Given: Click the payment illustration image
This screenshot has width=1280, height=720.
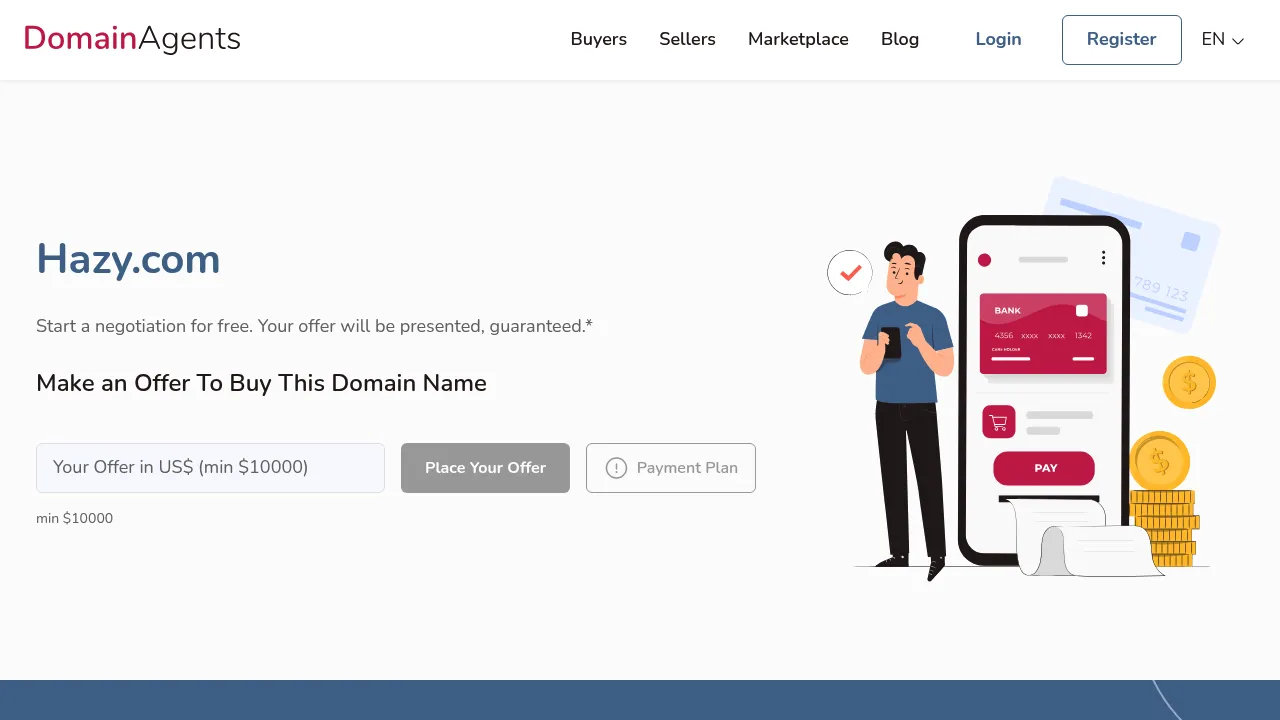Looking at the screenshot, I should coord(1025,378).
